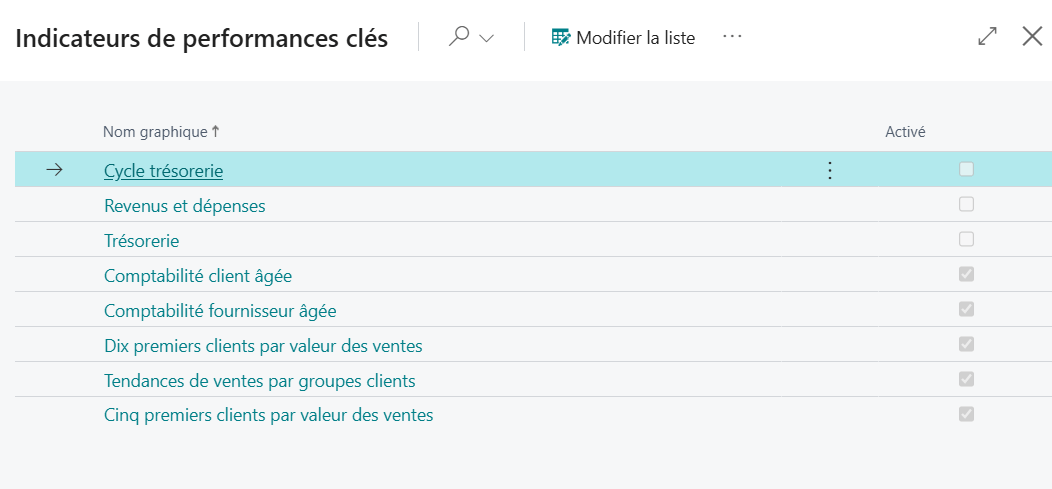Enable the Revenus et dépenses checkbox

(966, 205)
